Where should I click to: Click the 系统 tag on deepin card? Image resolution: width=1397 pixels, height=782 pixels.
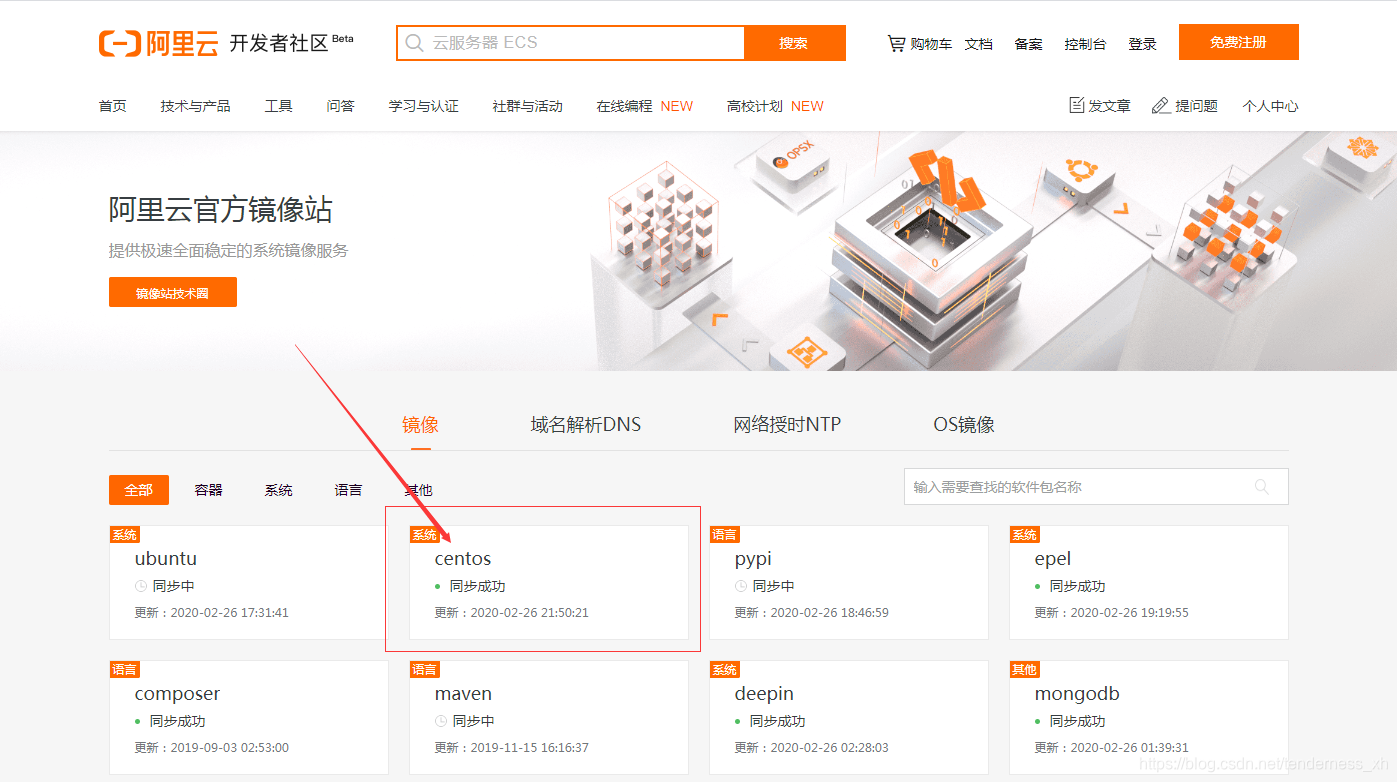click(x=724, y=669)
